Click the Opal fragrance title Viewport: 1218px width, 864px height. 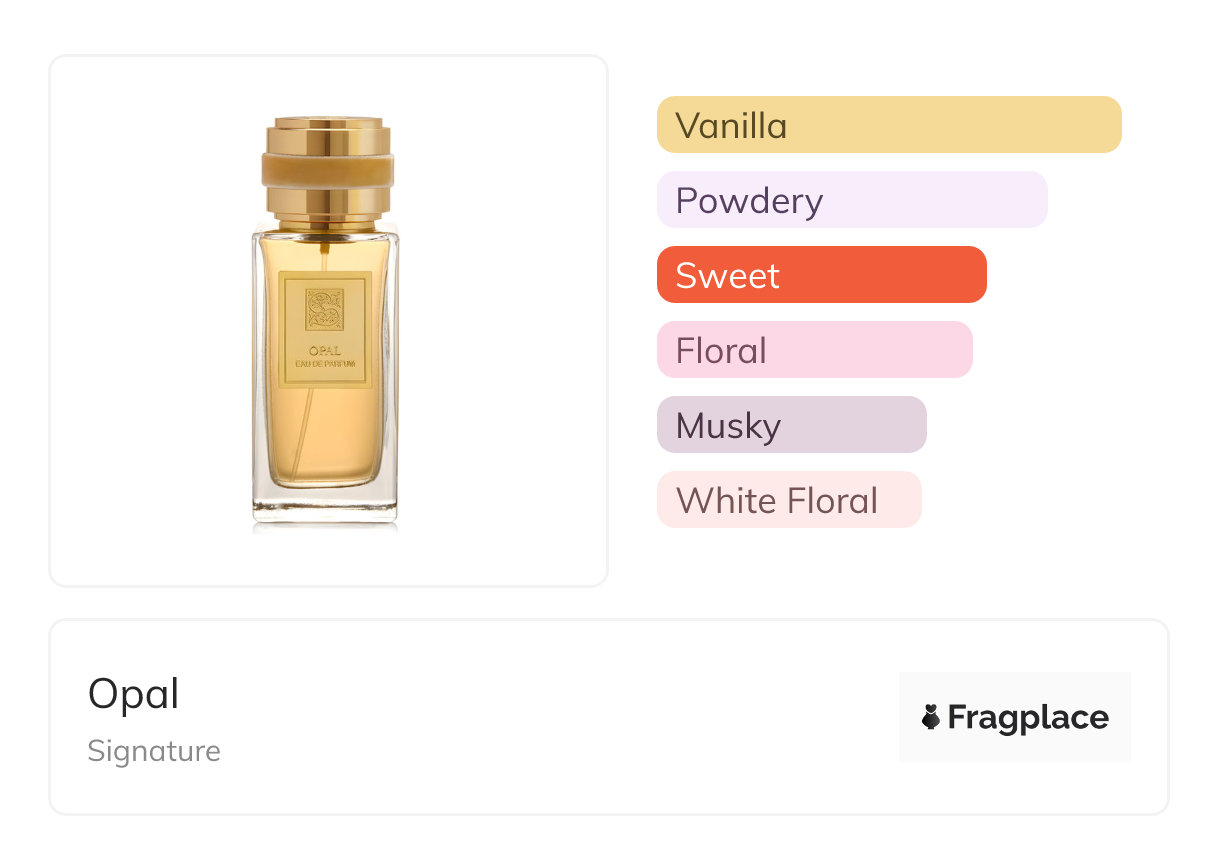click(134, 694)
